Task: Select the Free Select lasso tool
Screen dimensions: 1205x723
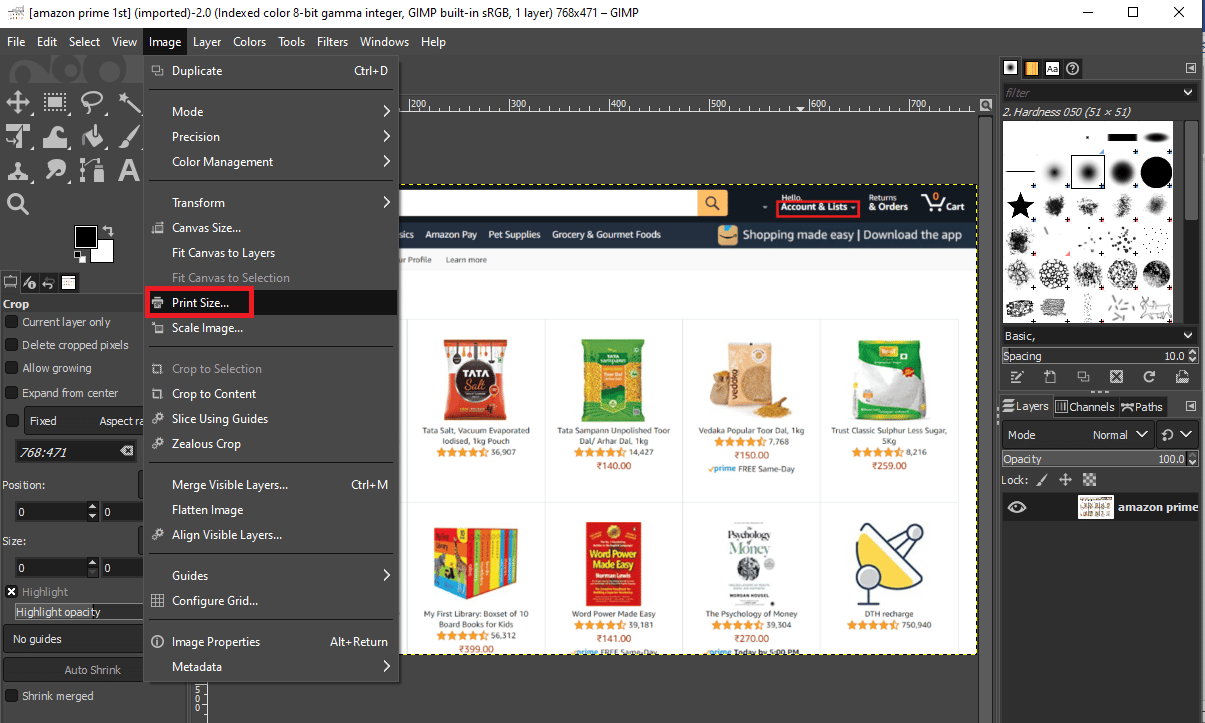Action: (x=92, y=102)
